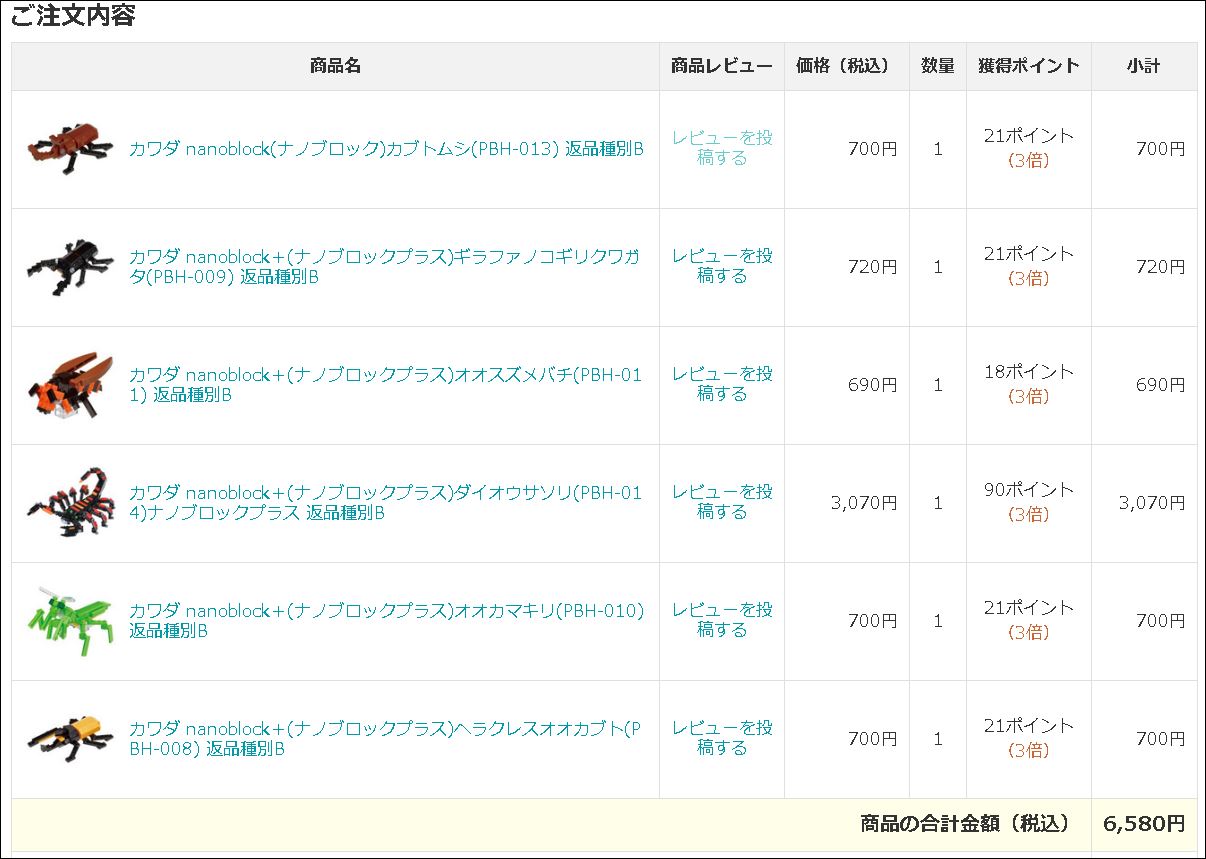Open the ダイオウサソリ product name link
This screenshot has height=859, width=1206.
click(x=385, y=503)
